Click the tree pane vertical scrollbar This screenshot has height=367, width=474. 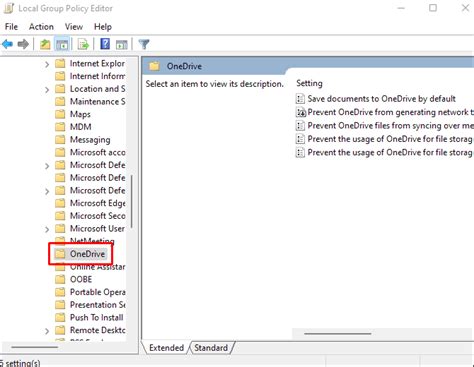(132, 201)
